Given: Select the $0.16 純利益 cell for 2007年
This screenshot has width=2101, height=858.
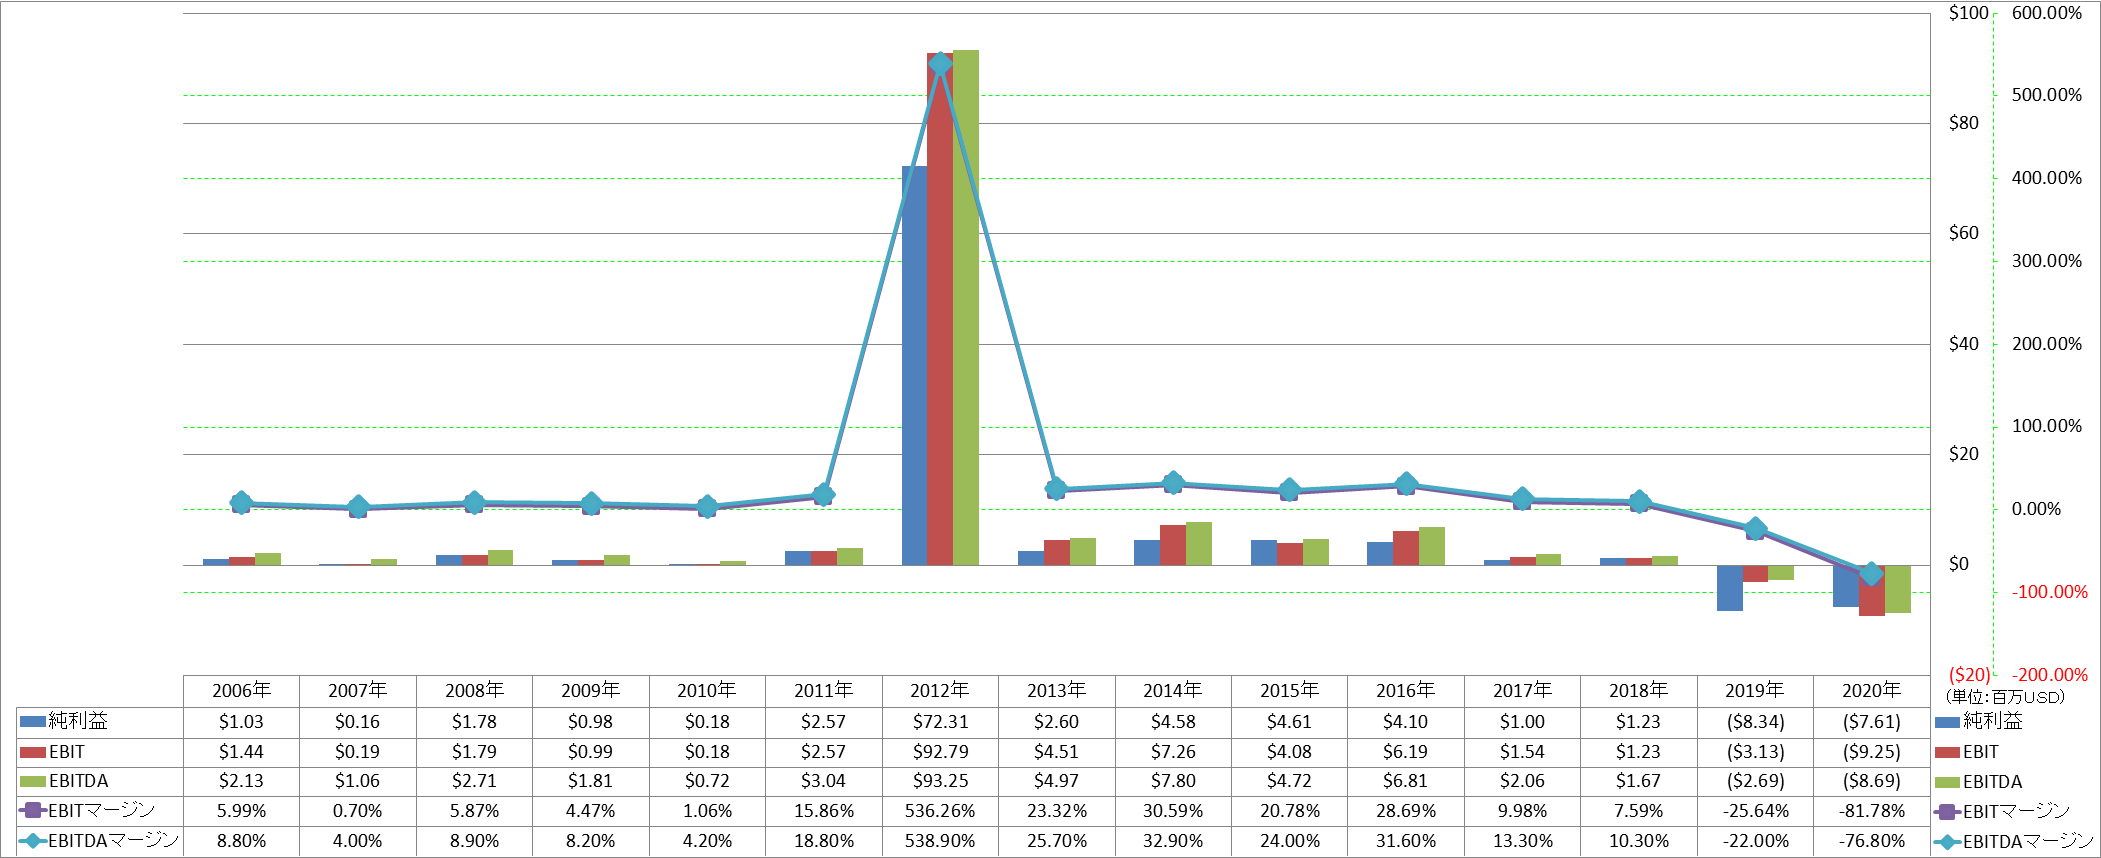Looking at the screenshot, I should point(358,721).
